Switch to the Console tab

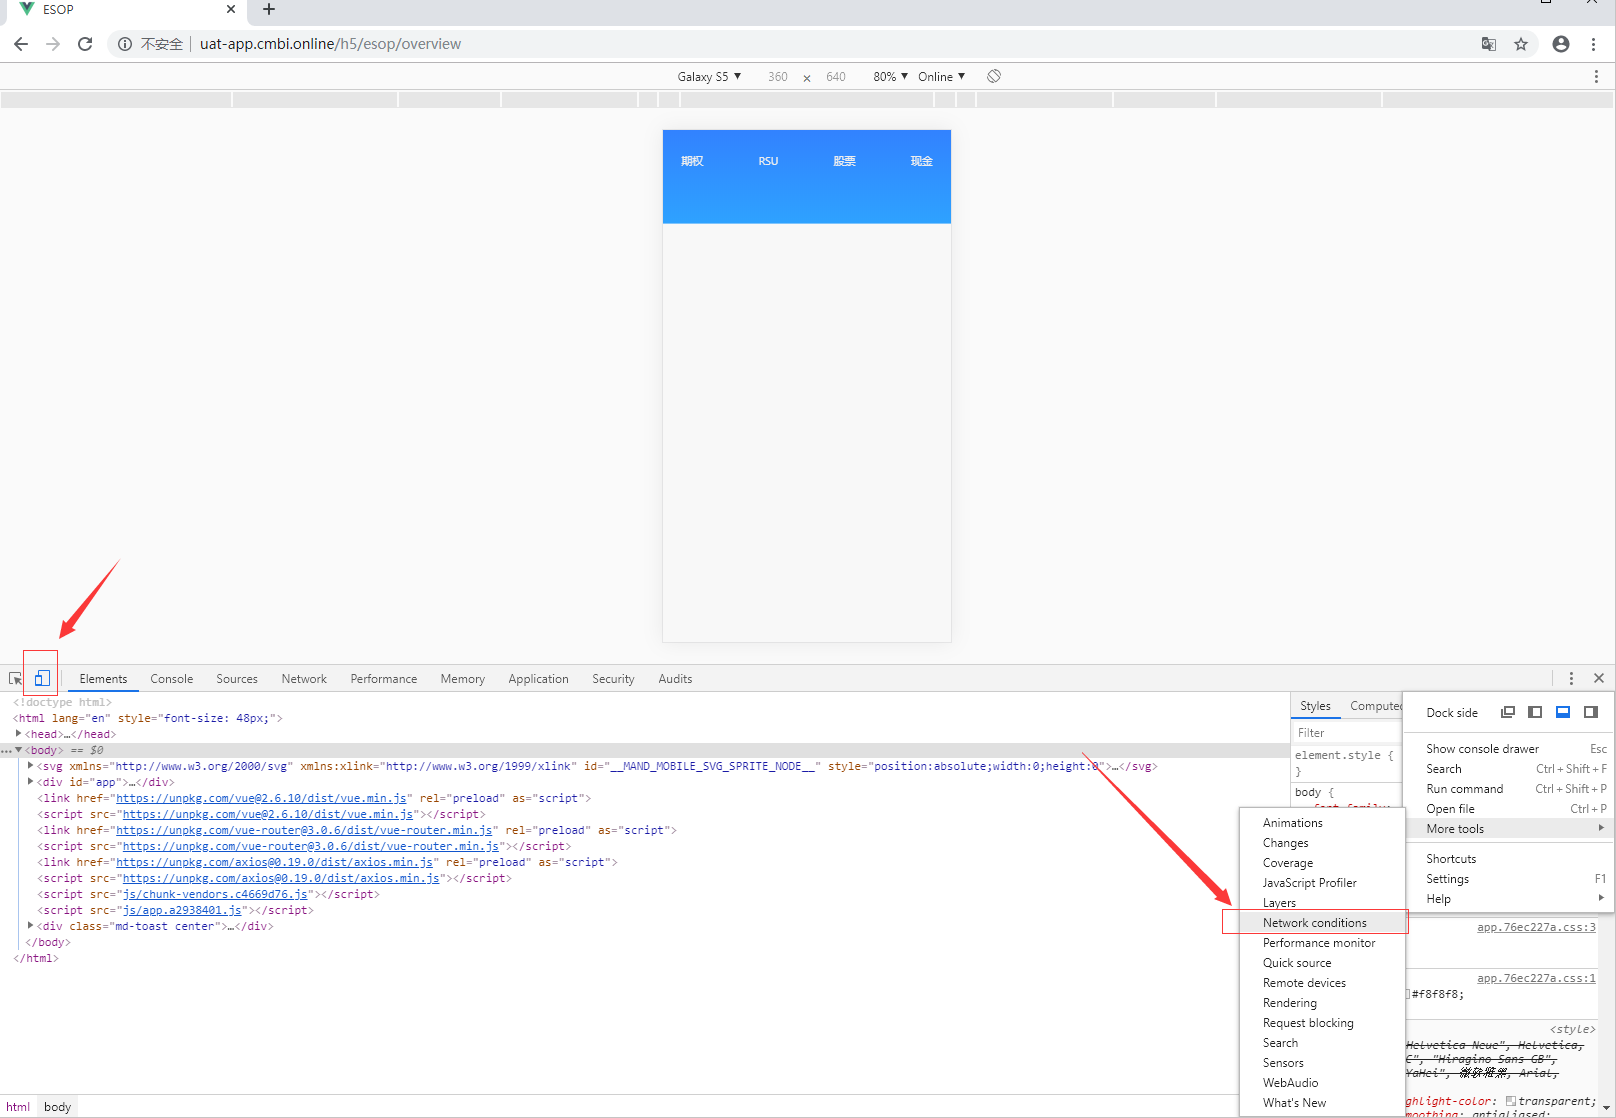coord(171,679)
